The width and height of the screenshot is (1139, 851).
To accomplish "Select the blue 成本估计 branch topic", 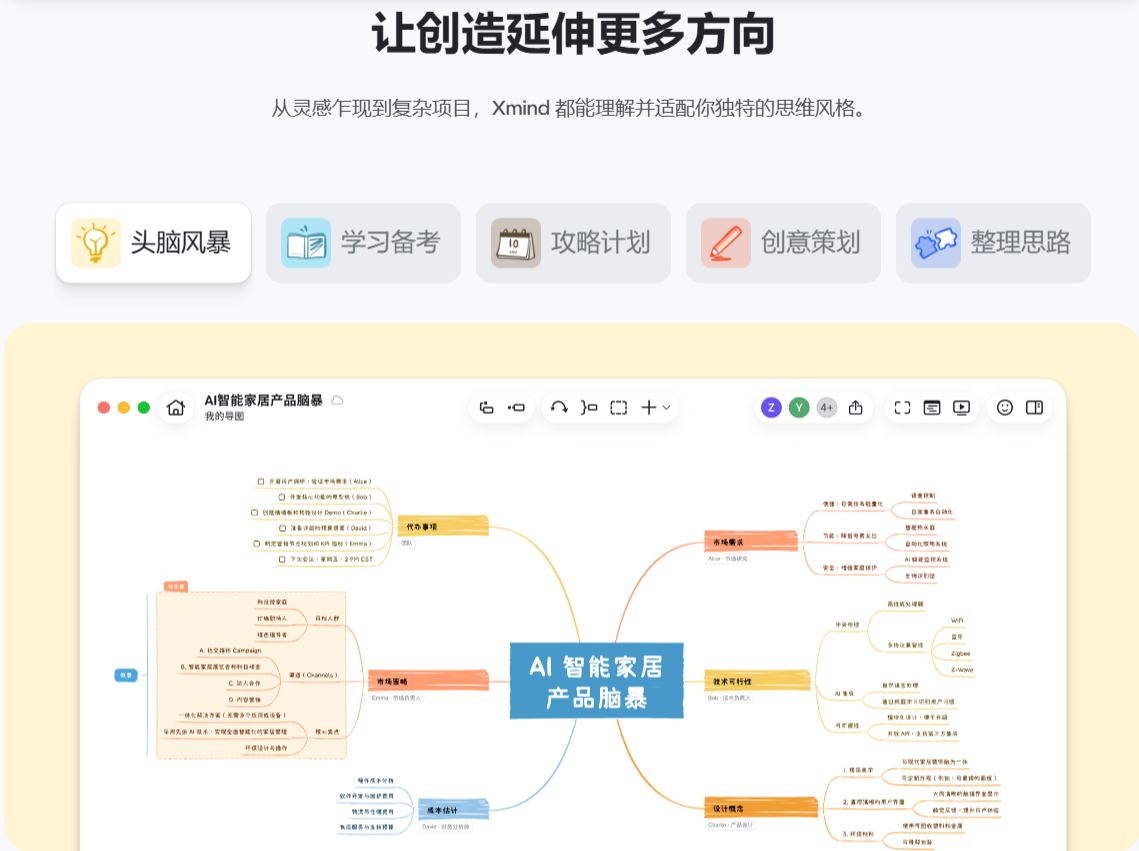I will (x=453, y=810).
